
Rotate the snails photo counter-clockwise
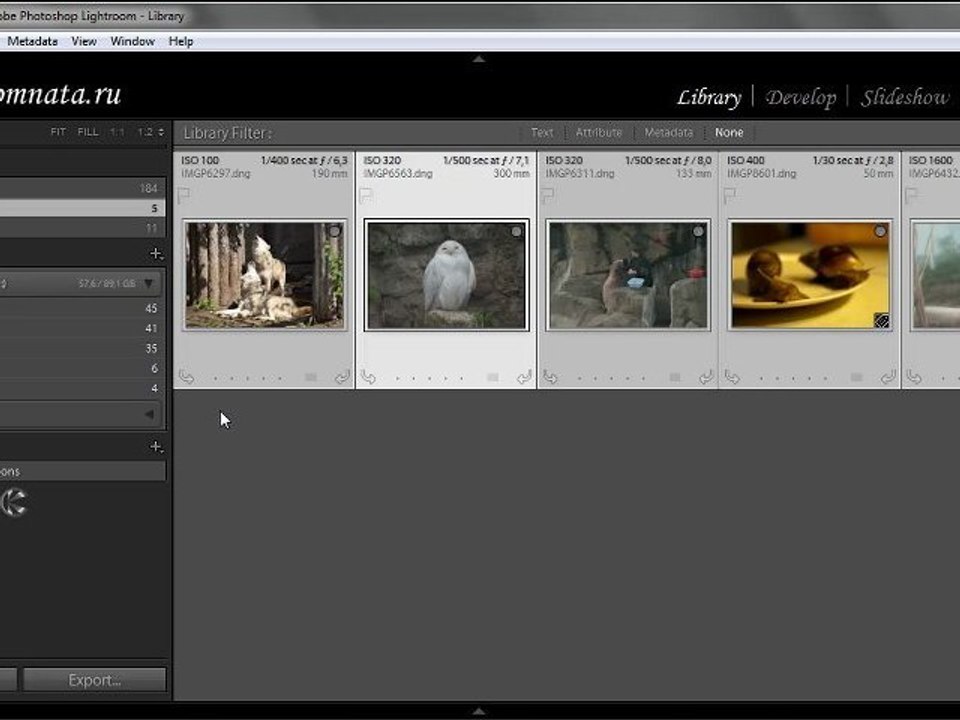coord(732,377)
